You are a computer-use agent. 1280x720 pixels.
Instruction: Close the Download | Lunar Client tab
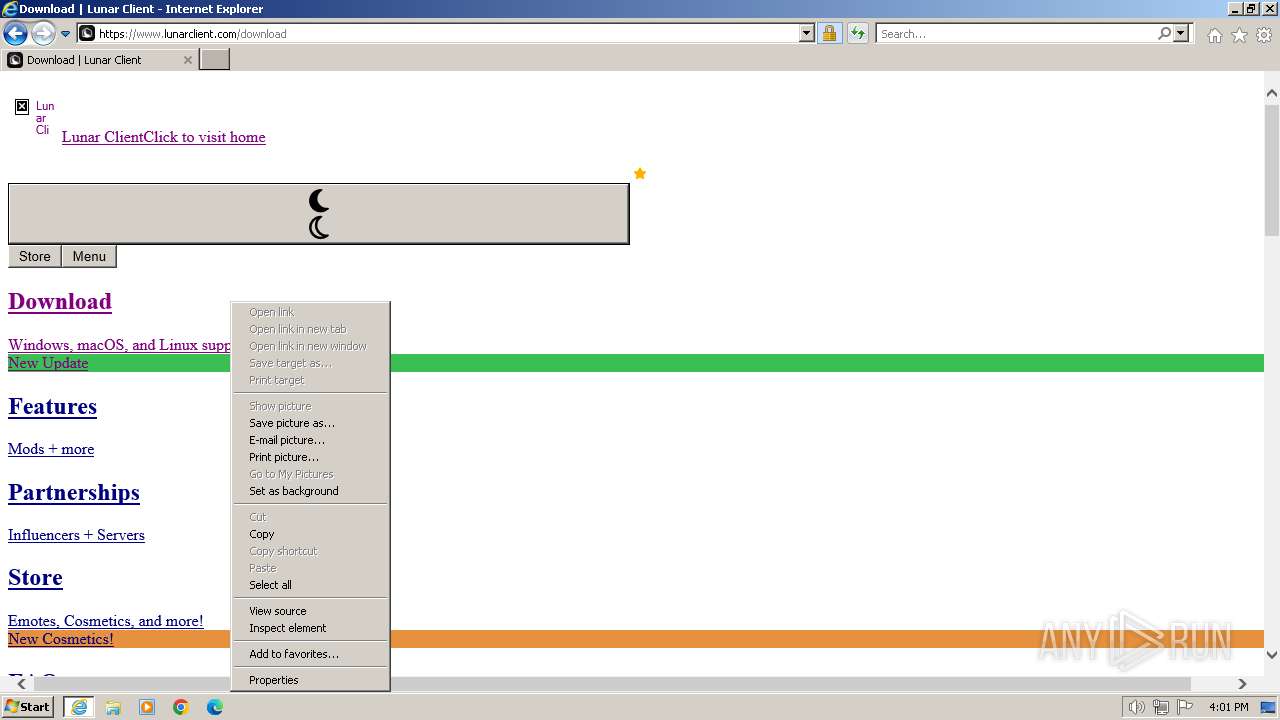(187, 60)
